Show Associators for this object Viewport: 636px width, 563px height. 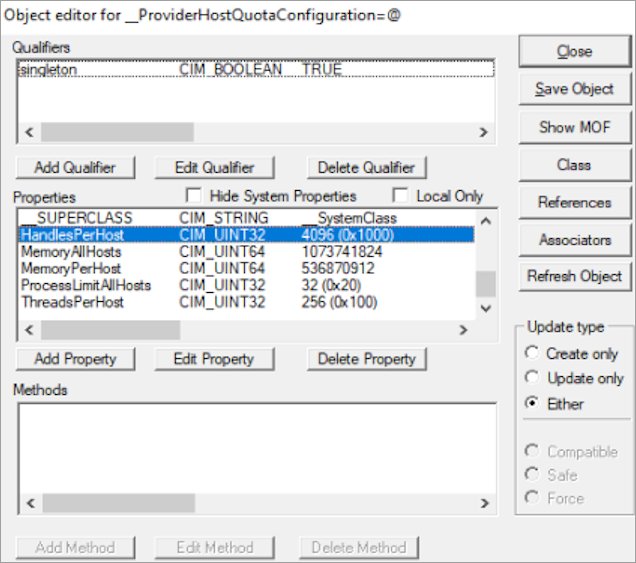[574, 240]
